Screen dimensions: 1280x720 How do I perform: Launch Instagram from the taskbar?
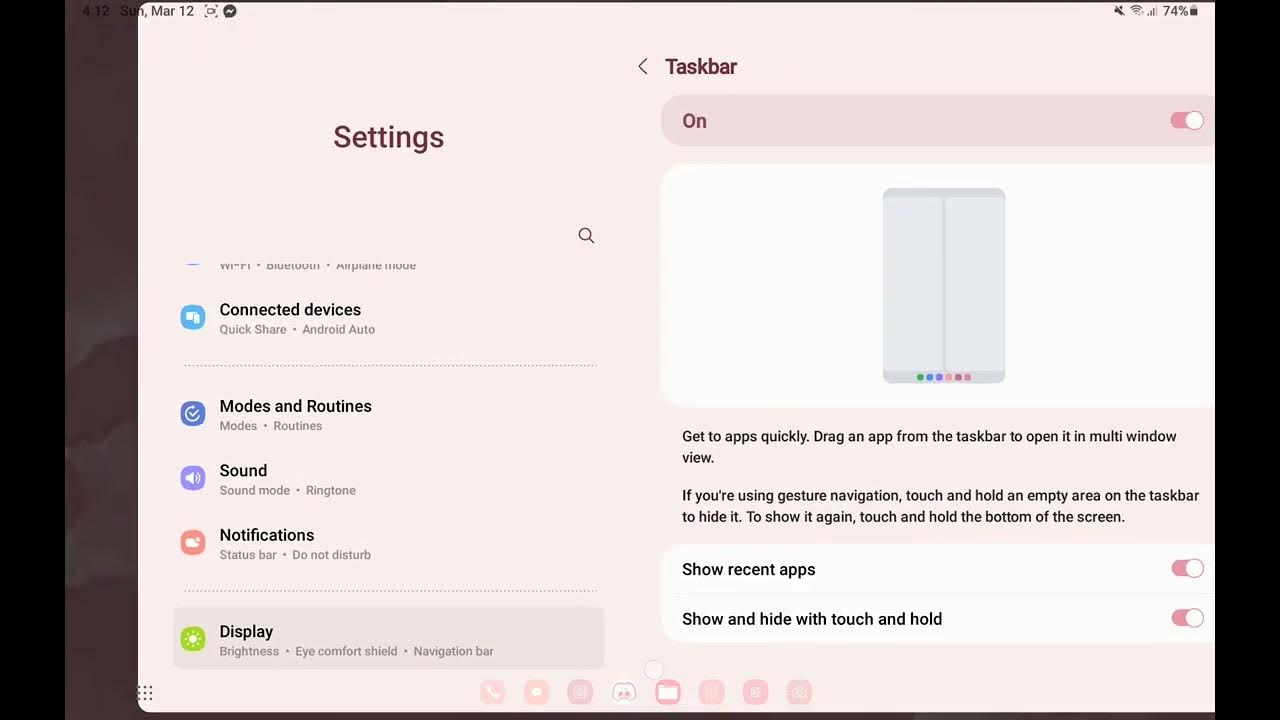point(580,692)
